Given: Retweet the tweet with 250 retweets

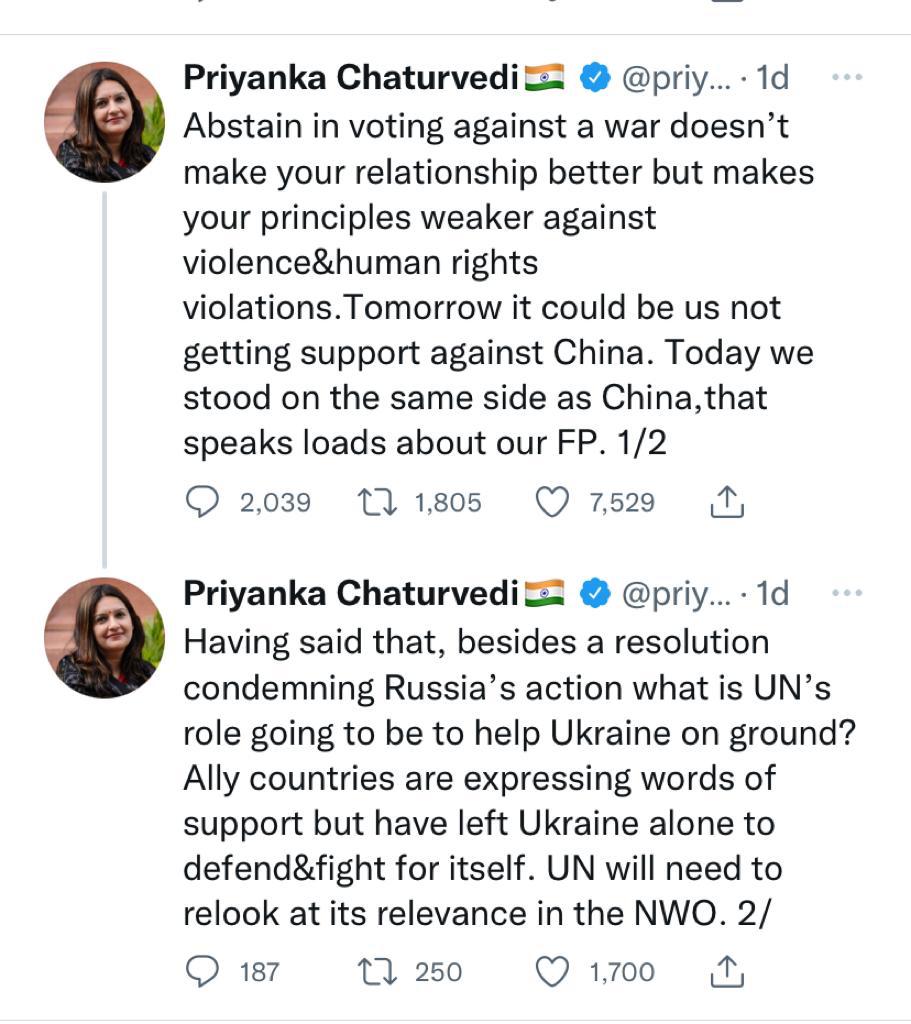Looking at the screenshot, I should (x=377, y=971).
